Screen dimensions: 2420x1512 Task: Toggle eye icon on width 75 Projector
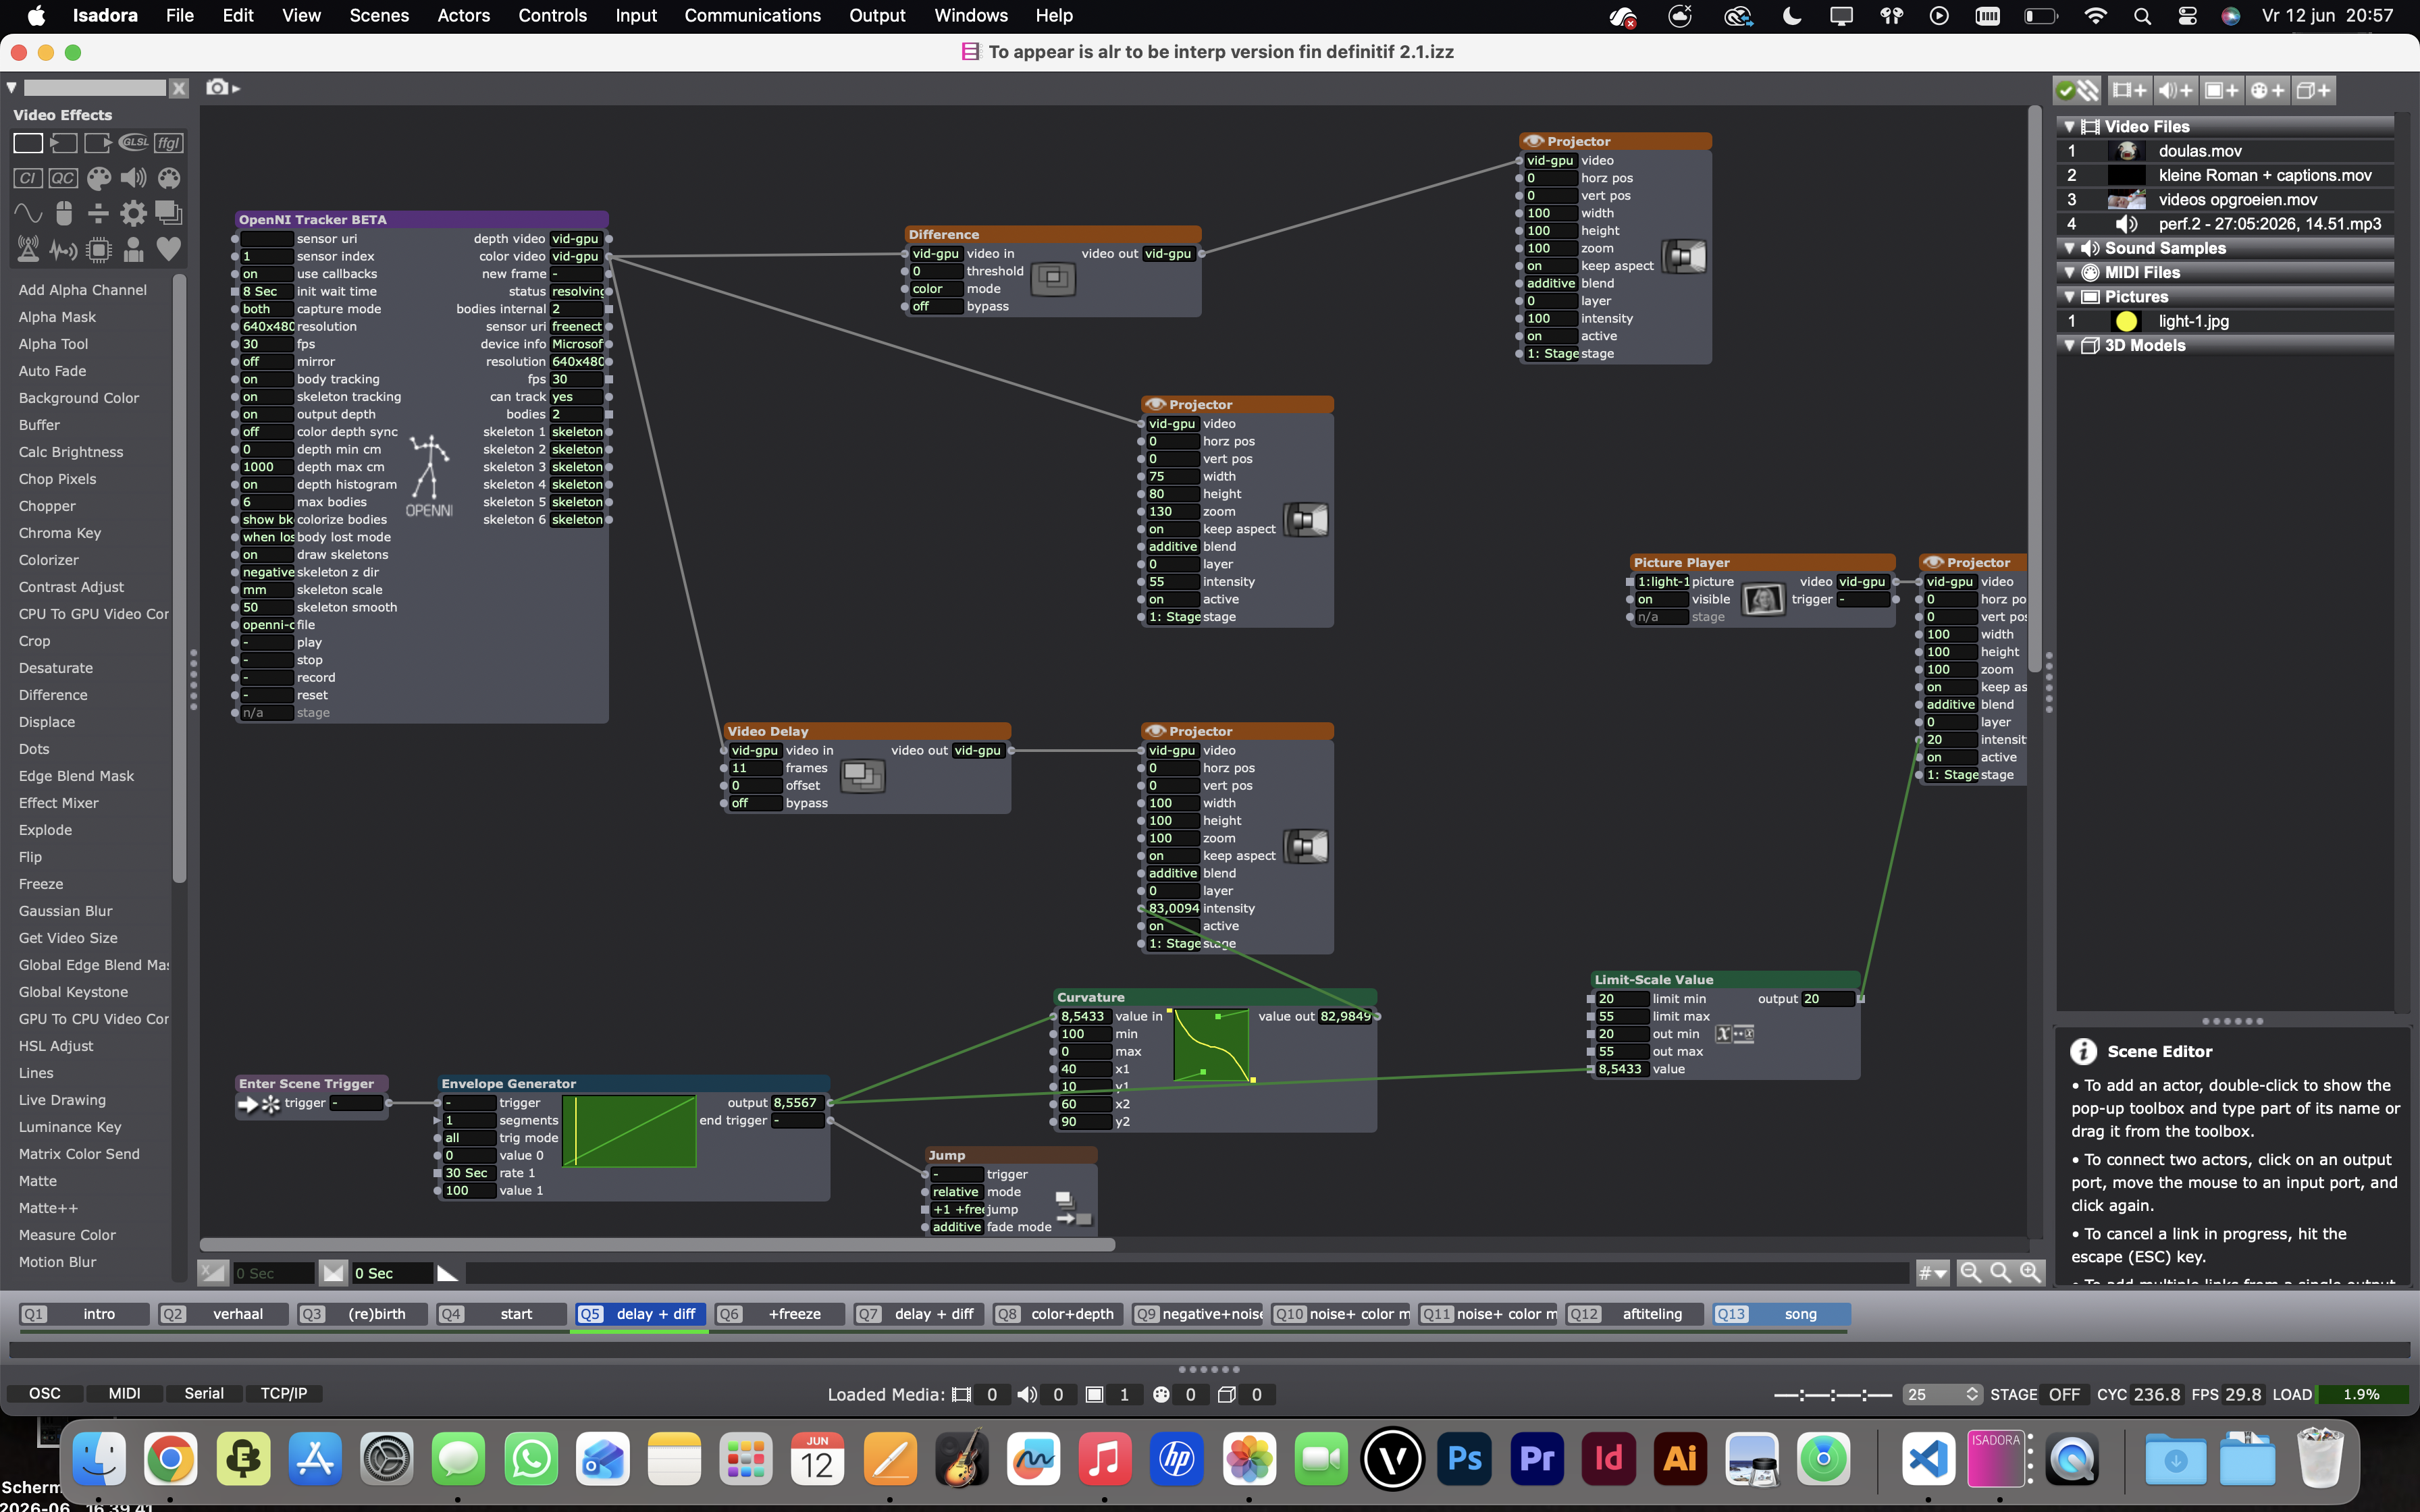pyautogui.click(x=1155, y=404)
